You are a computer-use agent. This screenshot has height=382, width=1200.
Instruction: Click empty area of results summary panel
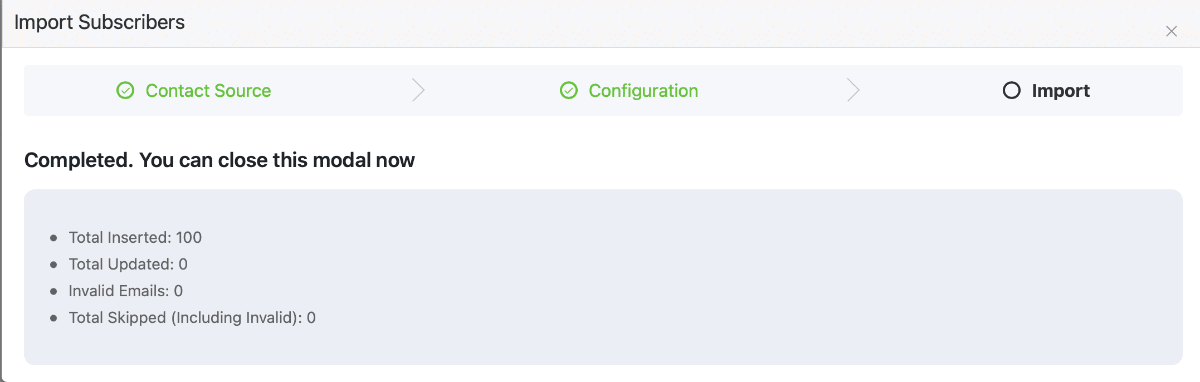[750, 278]
